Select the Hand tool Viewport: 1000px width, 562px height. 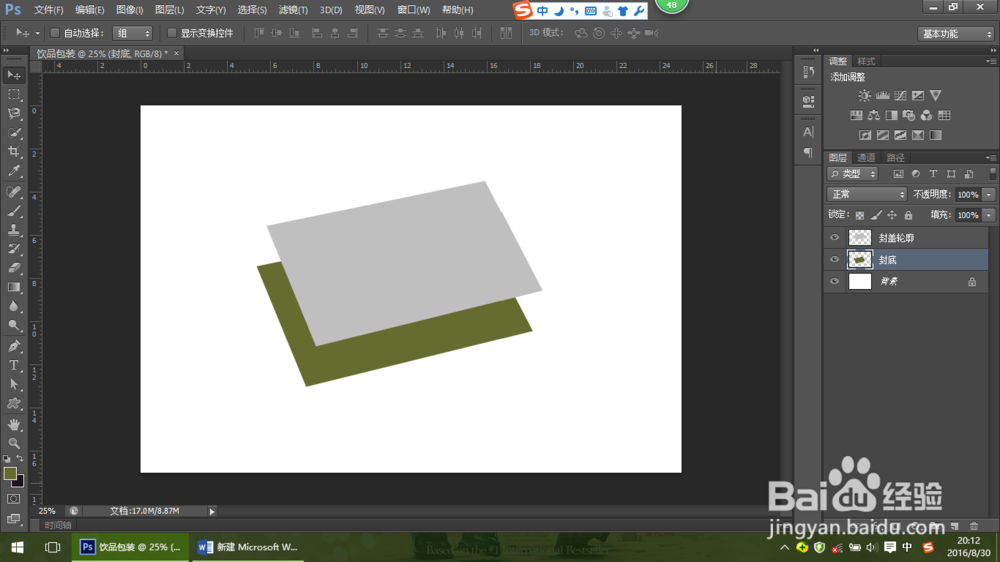14,424
